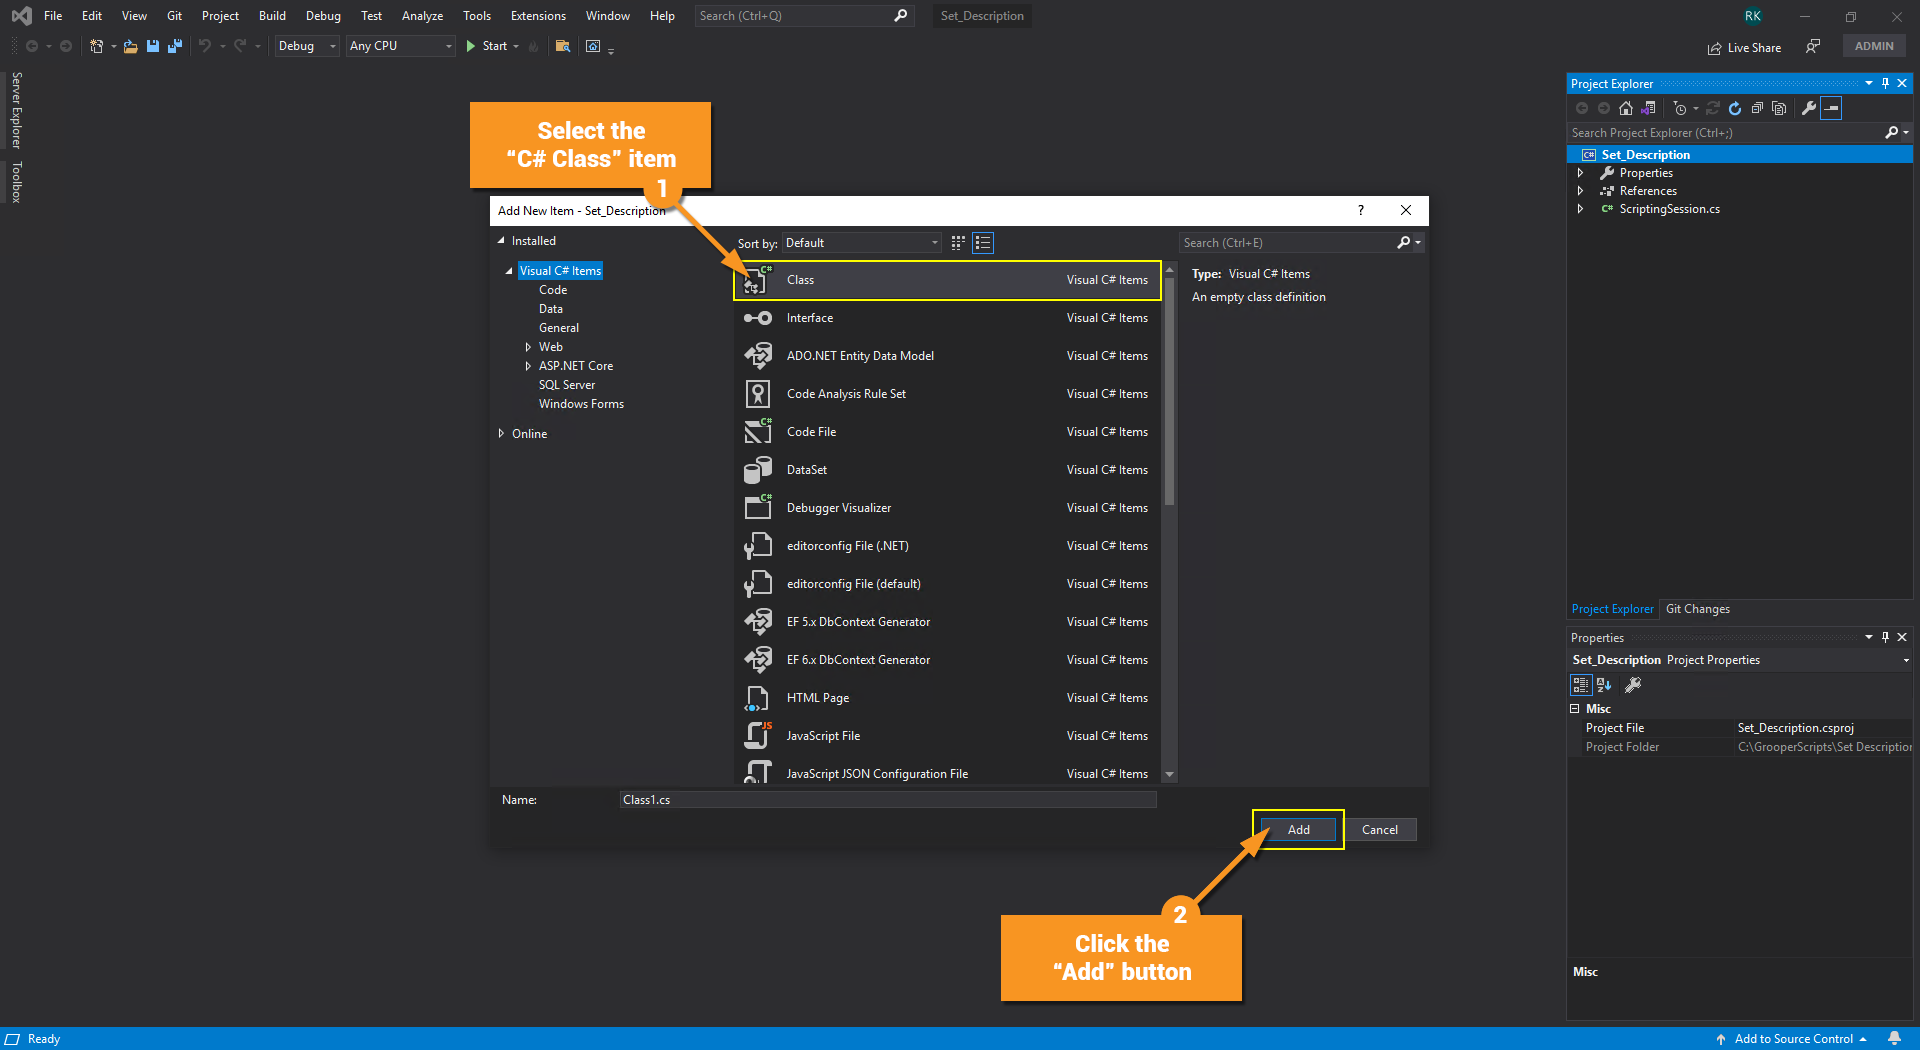
Task: Click Cancel in Add New Item dialog
Action: [x=1380, y=830]
